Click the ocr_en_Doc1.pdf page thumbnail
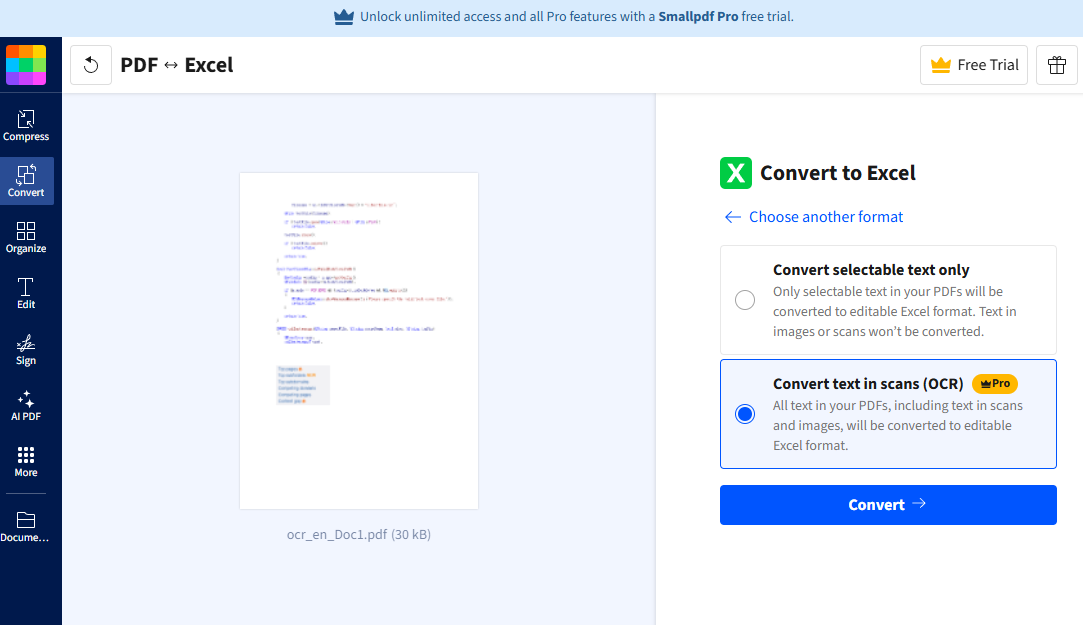The image size is (1083, 625). tap(358, 340)
